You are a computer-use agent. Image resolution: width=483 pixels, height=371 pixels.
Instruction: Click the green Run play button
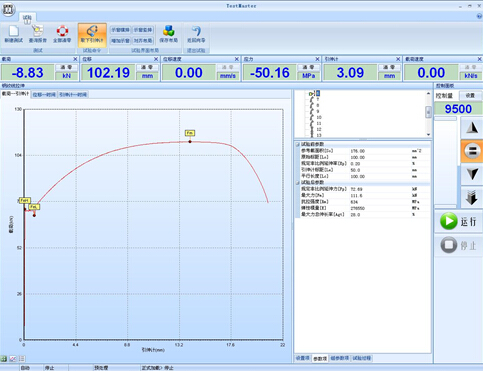pos(459,221)
